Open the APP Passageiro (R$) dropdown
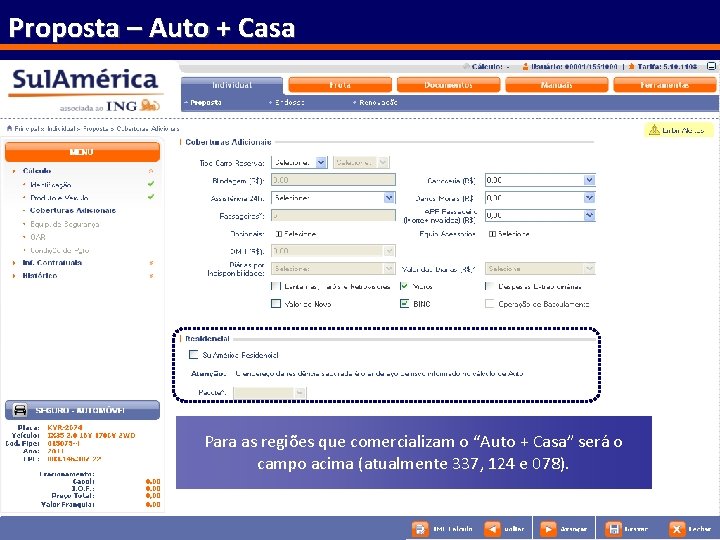720x540 pixels. pyautogui.click(x=540, y=215)
